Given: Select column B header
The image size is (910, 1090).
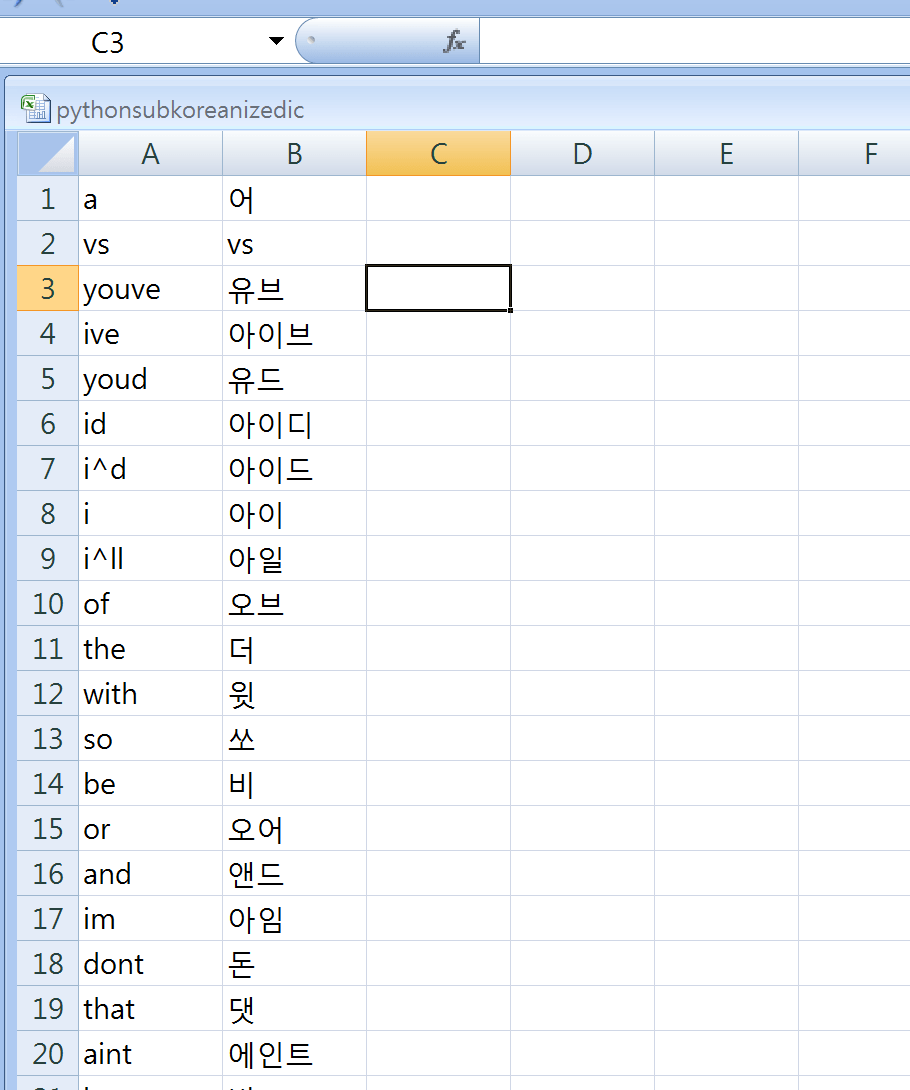Looking at the screenshot, I should pos(293,153).
